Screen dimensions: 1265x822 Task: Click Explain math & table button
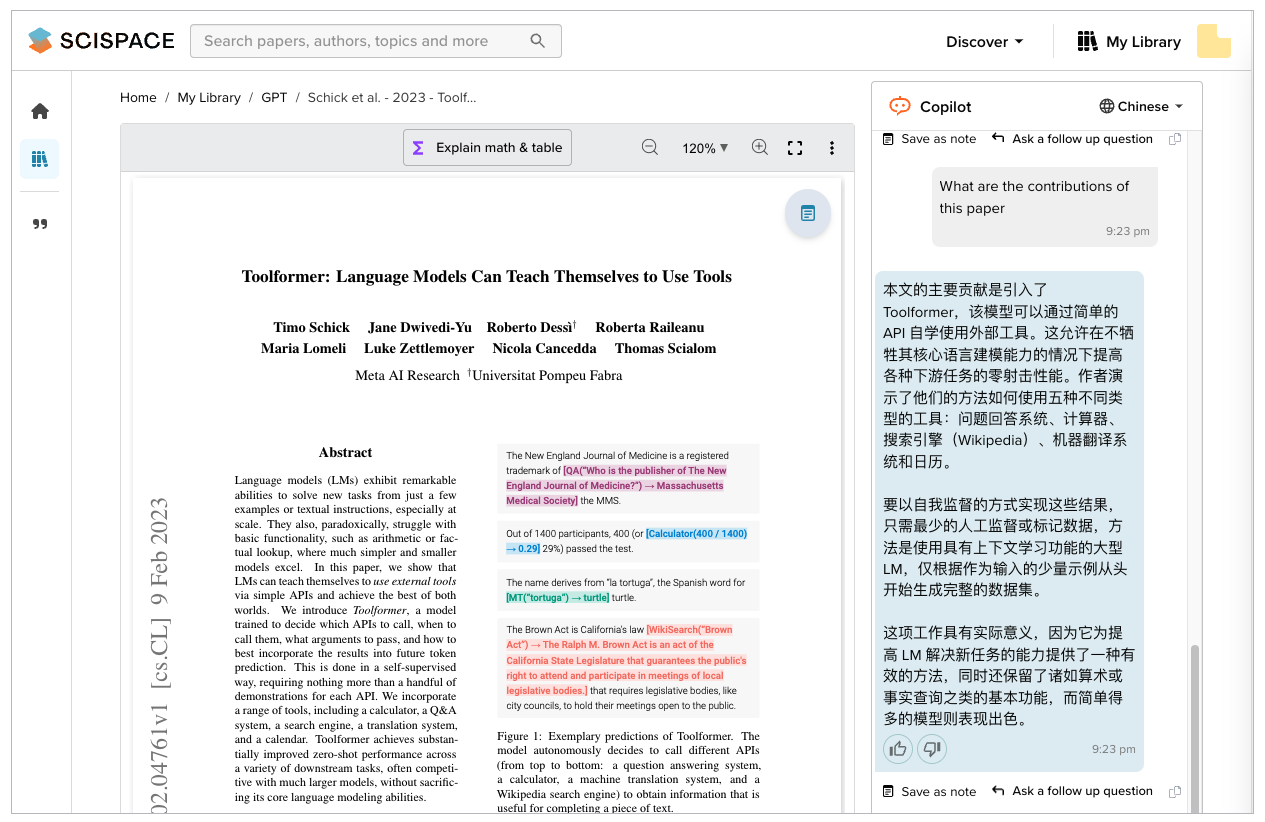click(488, 148)
